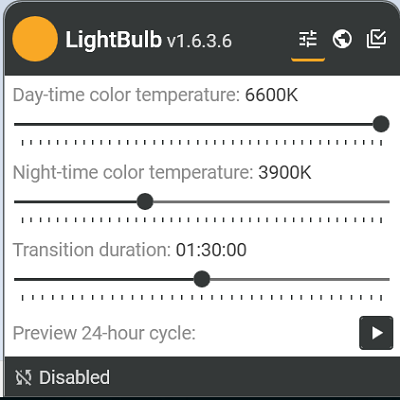Click the unfilled transition duration slider track
400x400 pixels.
(x=300, y=279)
